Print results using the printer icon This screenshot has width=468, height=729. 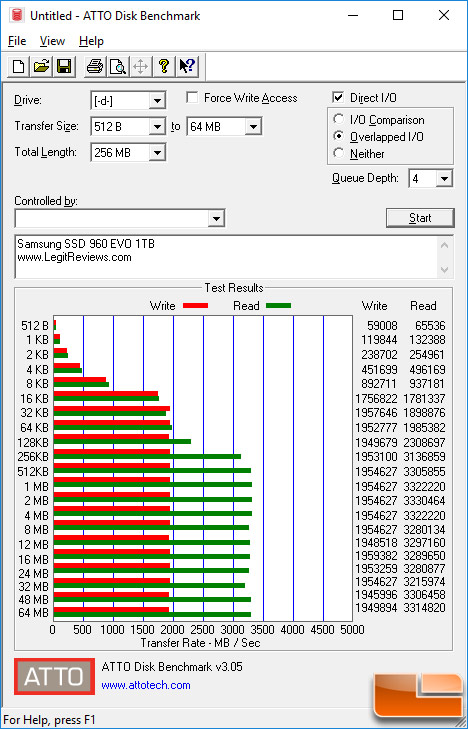point(95,66)
